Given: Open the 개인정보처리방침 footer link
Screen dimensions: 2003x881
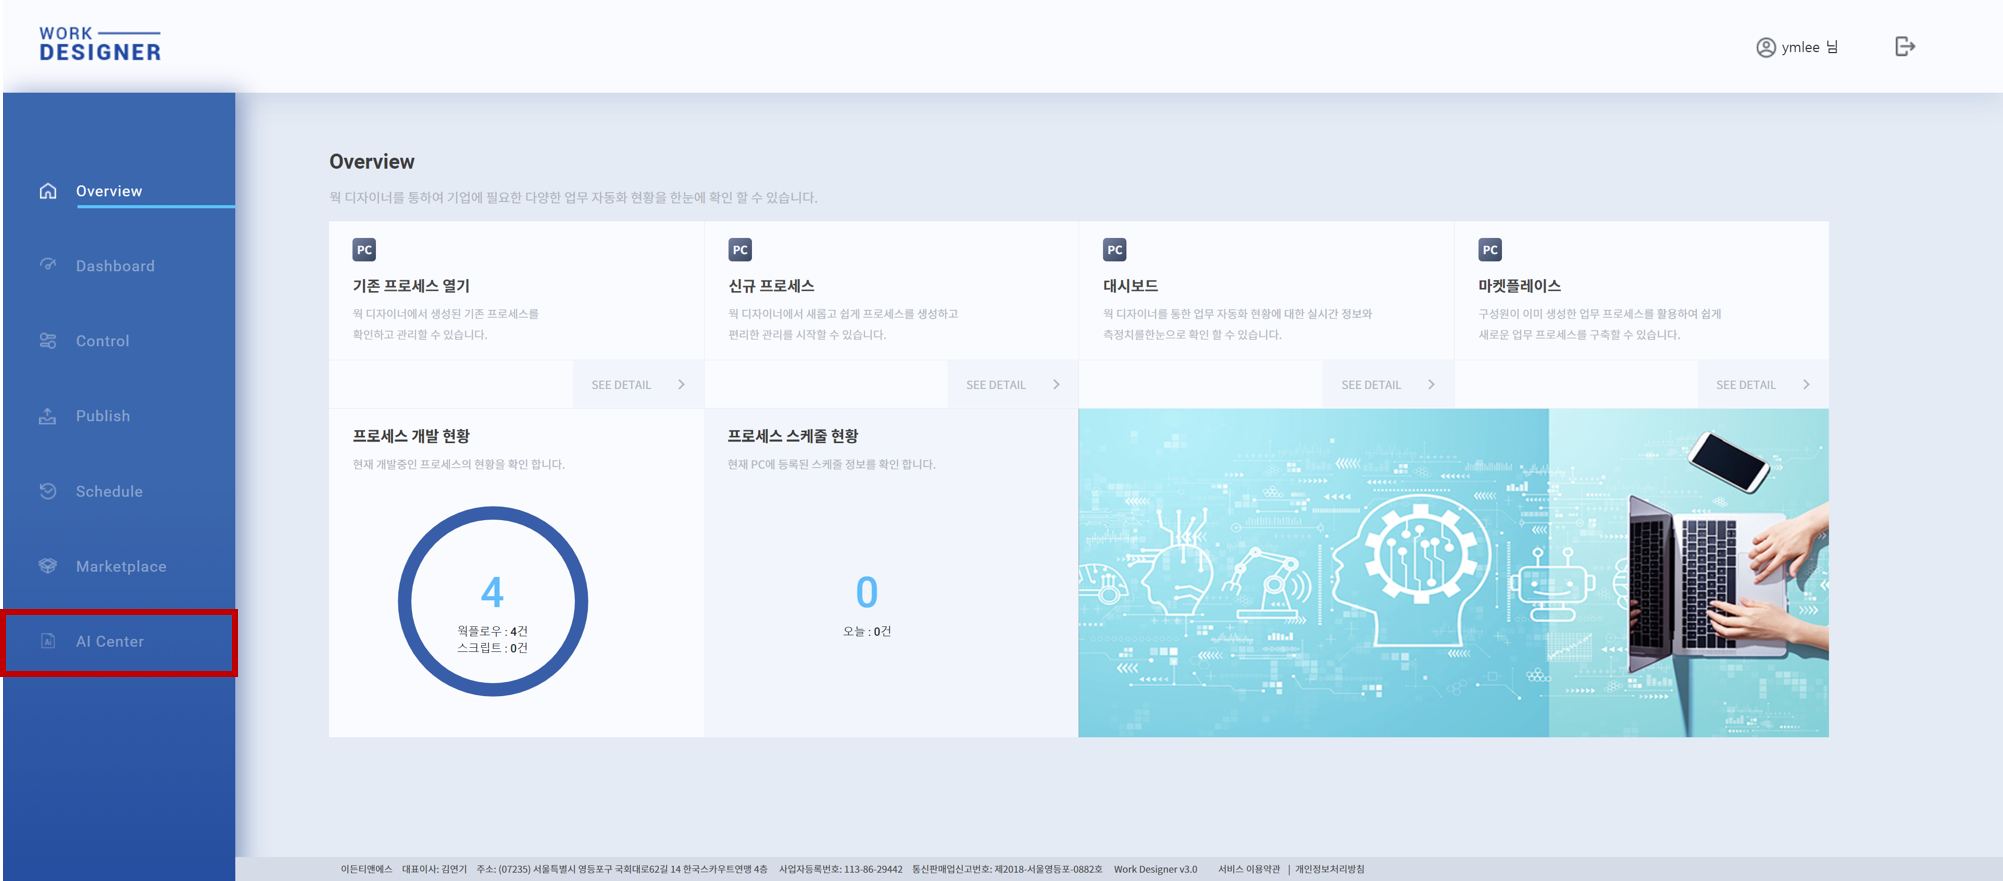Looking at the screenshot, I should click(x=1330, y=869).
